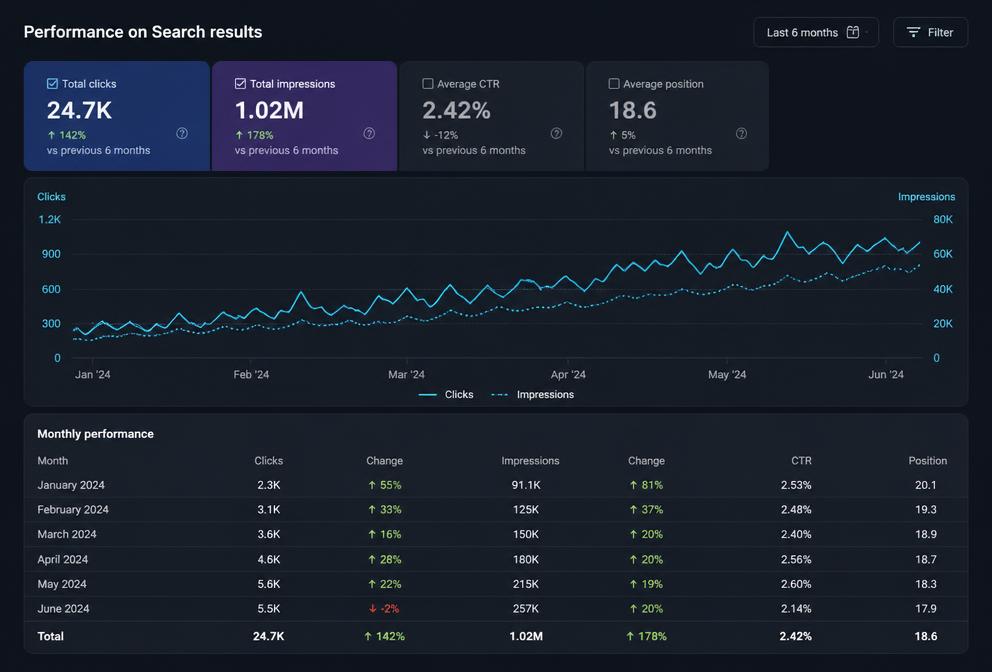This screenshot has height=672, width=992.
Task: Click the Mar '24 axis label
Action: tap(406, 375)
